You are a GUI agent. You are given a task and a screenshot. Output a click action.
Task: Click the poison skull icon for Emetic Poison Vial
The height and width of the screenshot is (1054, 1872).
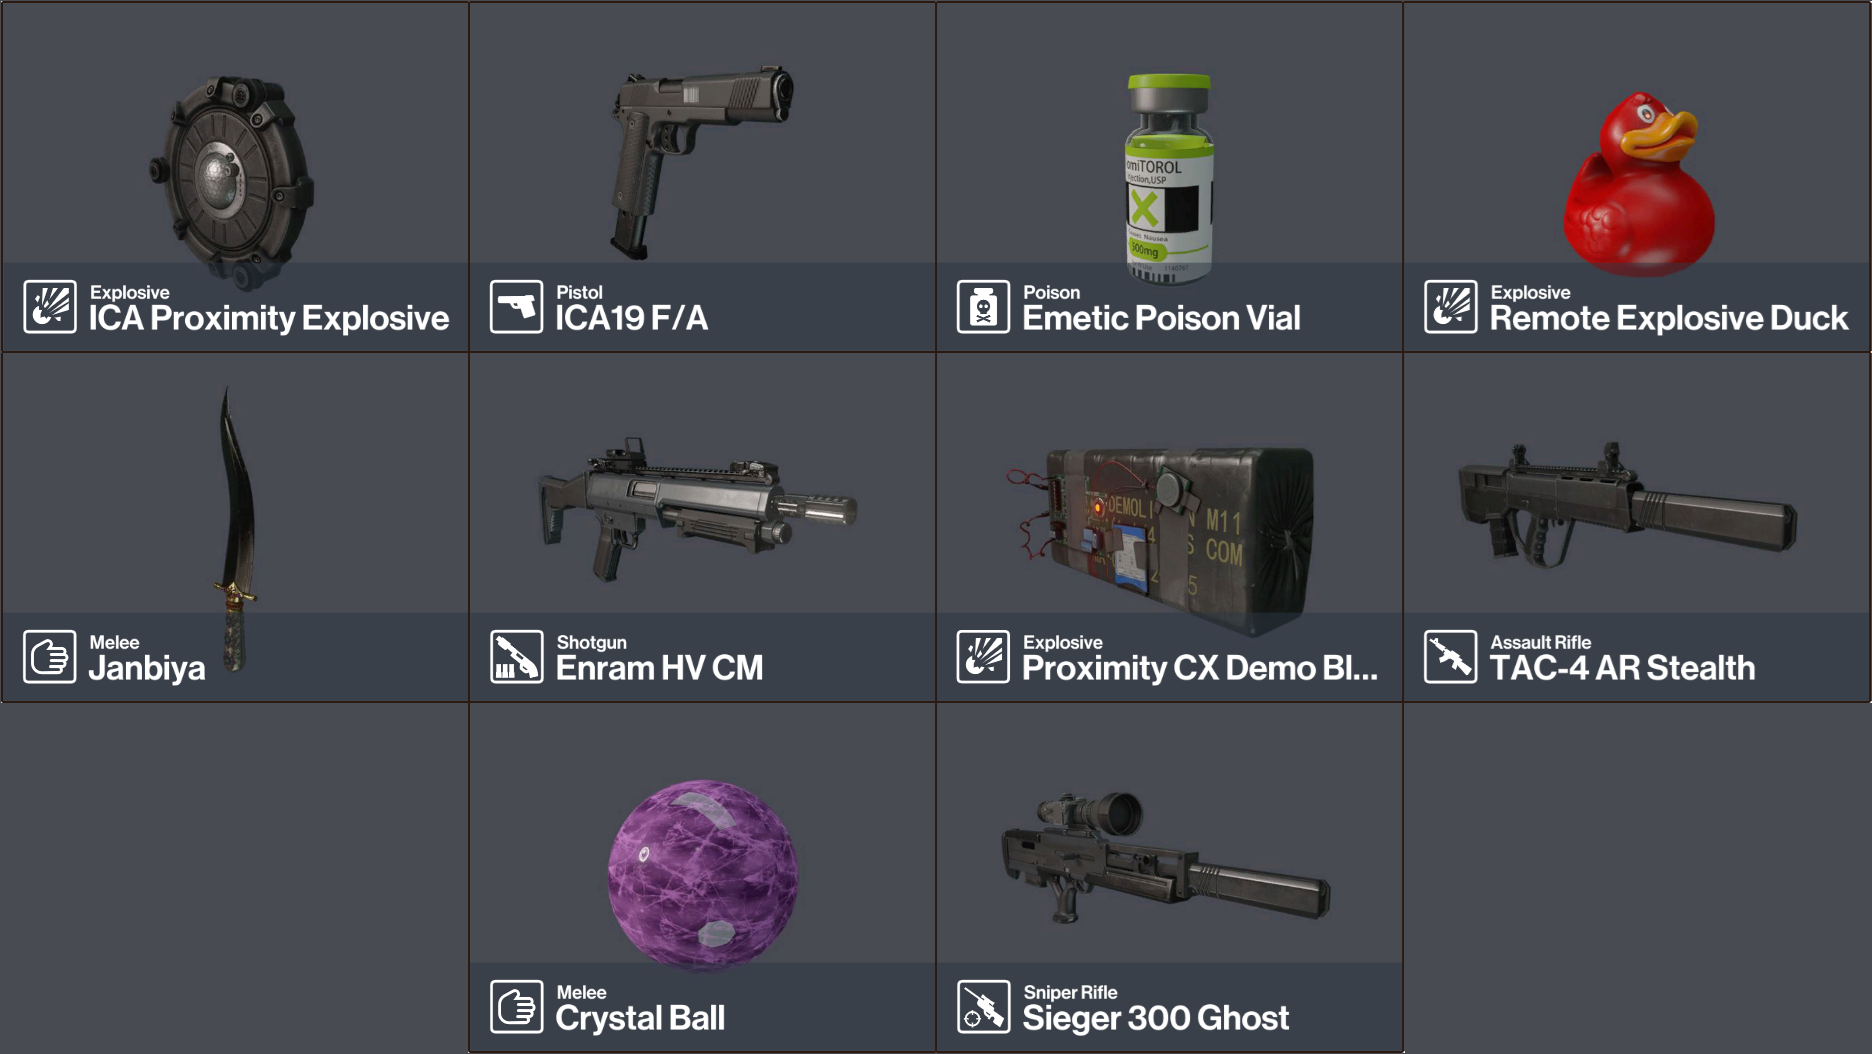pyautogui.click(x=983, y=306)
